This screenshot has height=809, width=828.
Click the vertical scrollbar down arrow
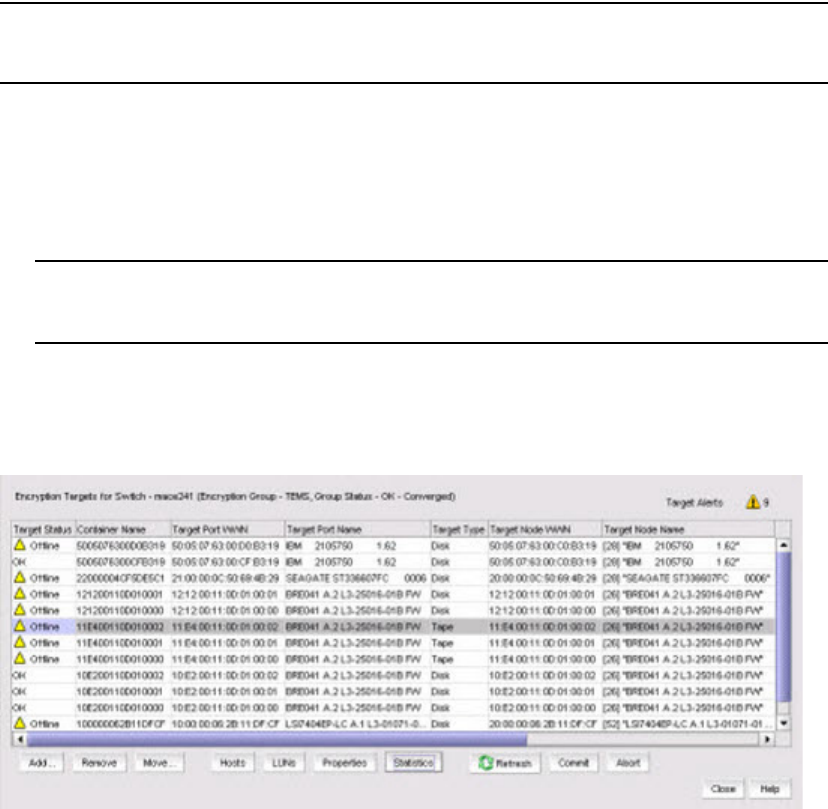[x=784, y=723]
